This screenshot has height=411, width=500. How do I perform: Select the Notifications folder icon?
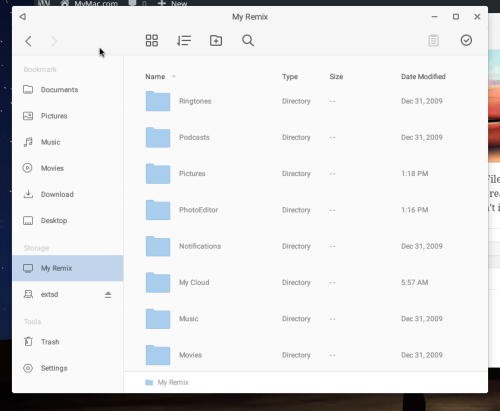(158, 246)
